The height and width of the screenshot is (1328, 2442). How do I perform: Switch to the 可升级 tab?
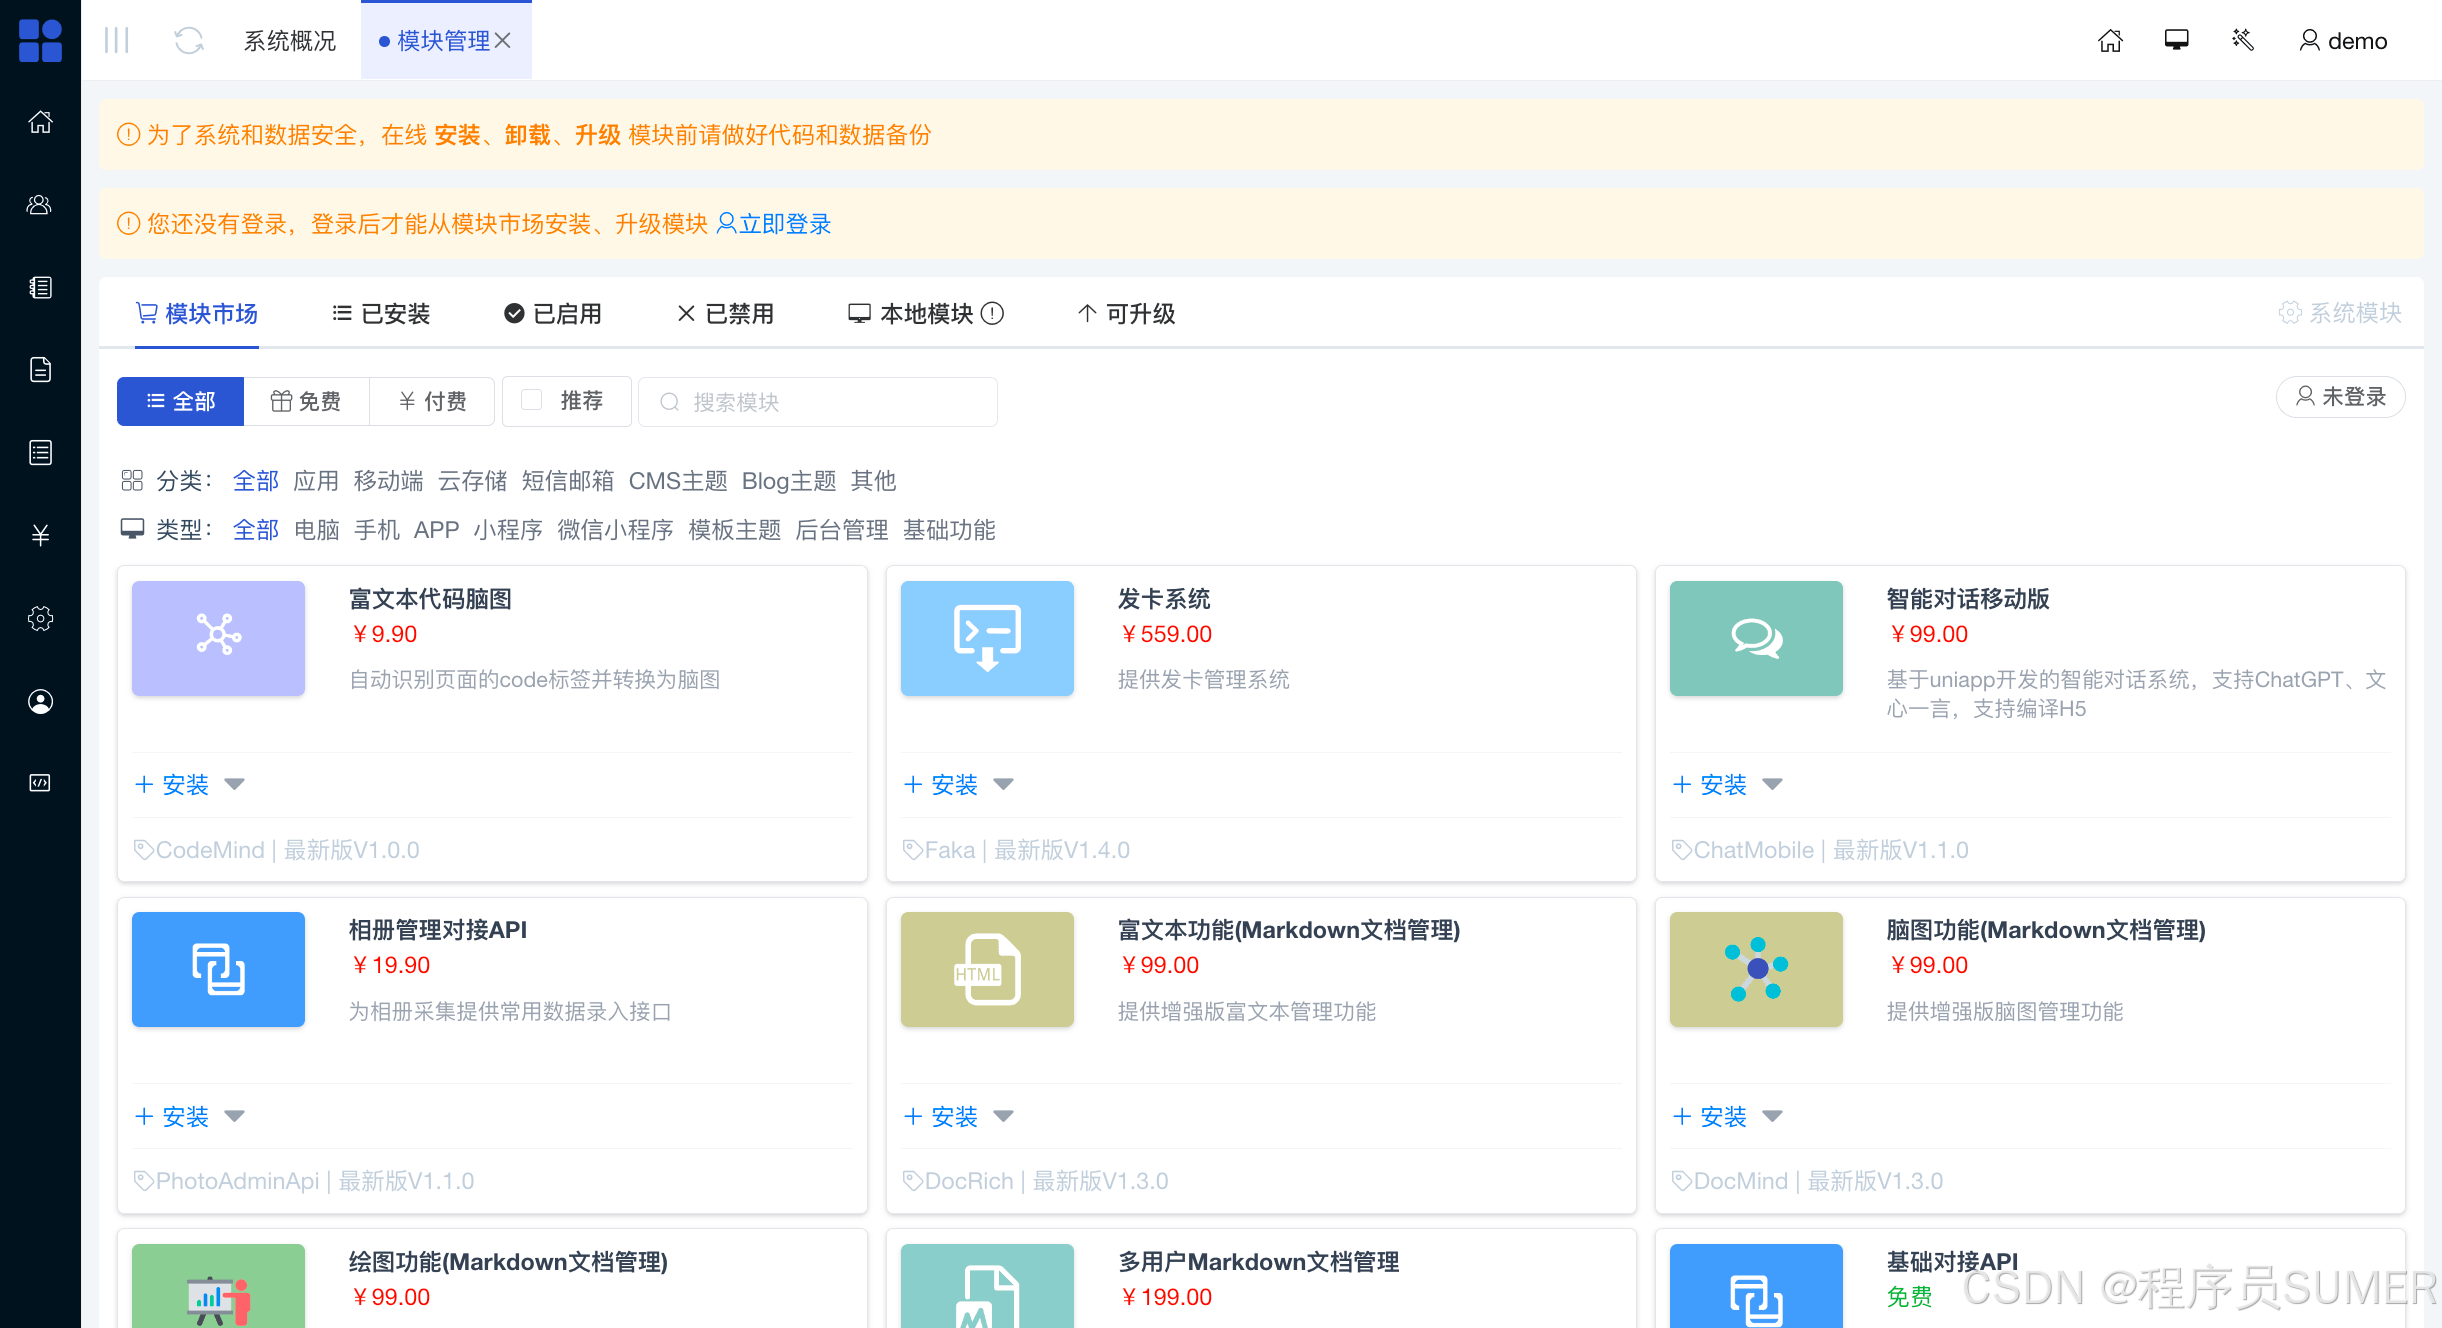(x=1127, y=314)
